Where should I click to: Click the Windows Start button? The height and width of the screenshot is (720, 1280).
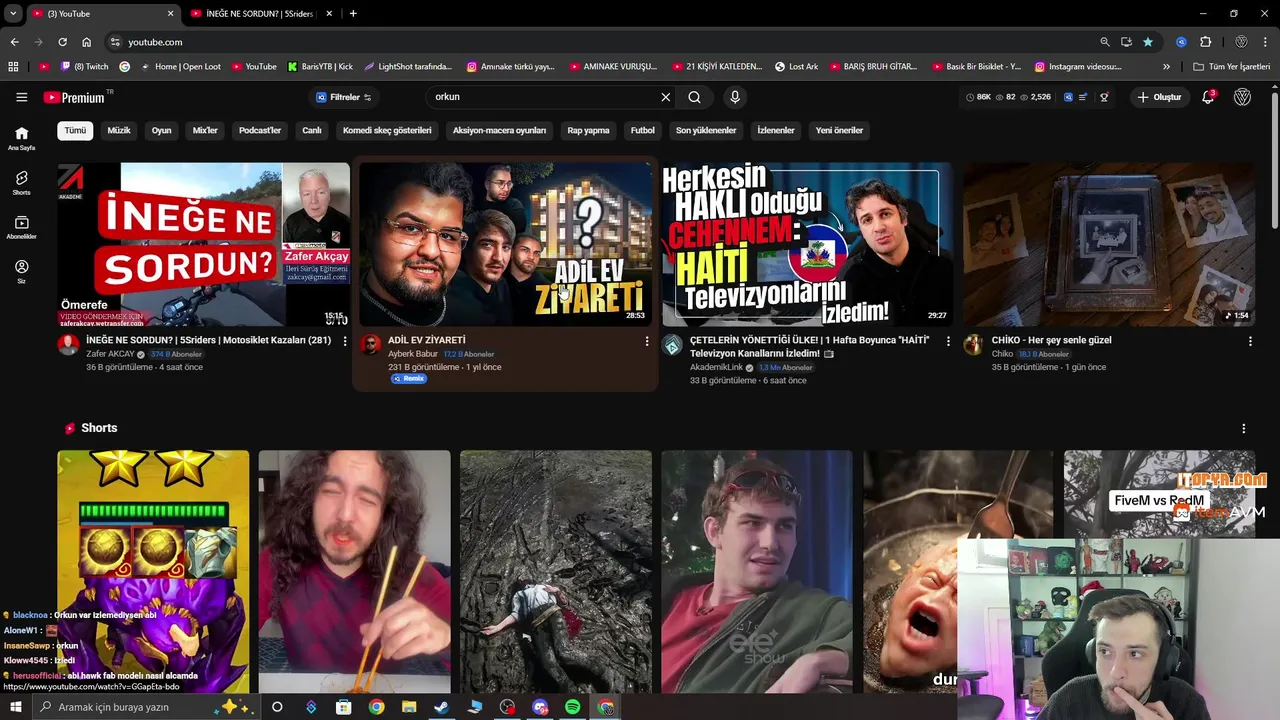(x=15, y=707)
